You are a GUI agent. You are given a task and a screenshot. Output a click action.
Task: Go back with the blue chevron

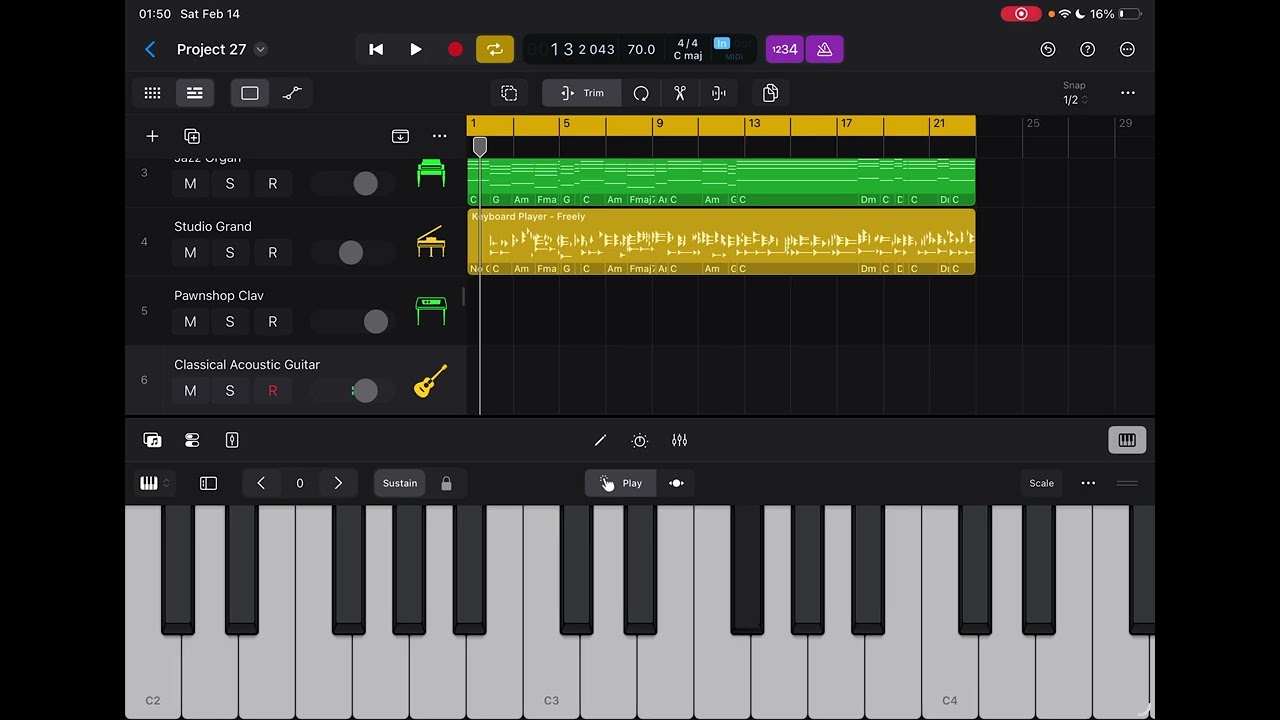(150, 49)
